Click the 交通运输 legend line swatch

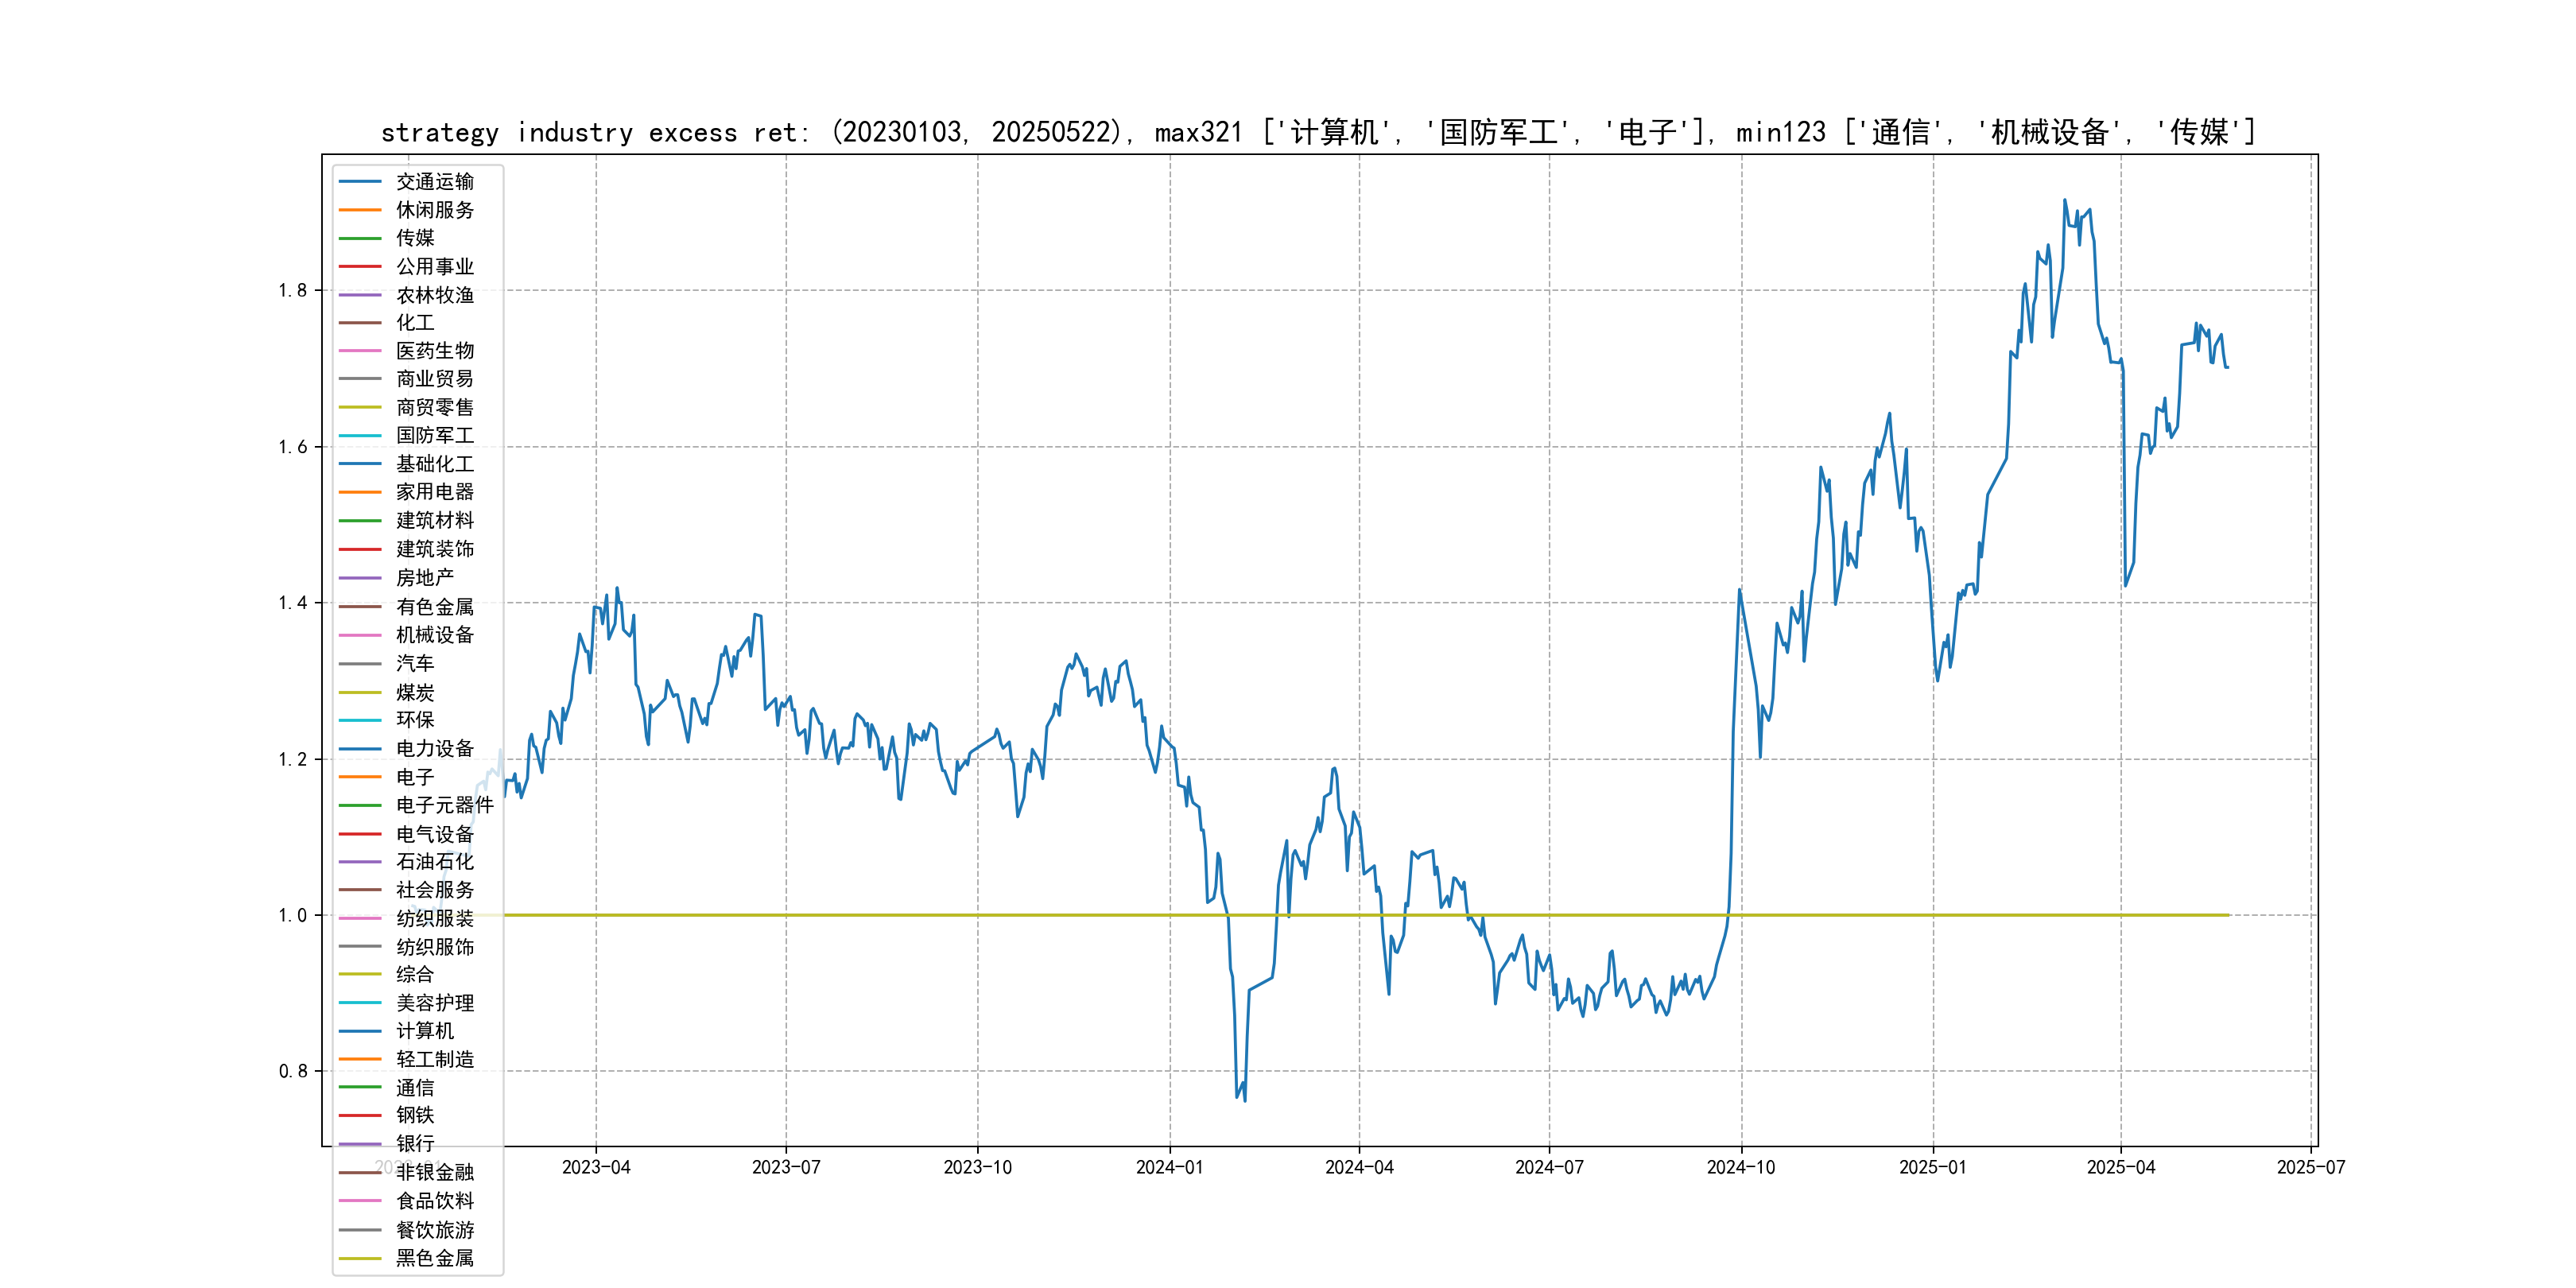pyautogui.click(x=360, y=182)
